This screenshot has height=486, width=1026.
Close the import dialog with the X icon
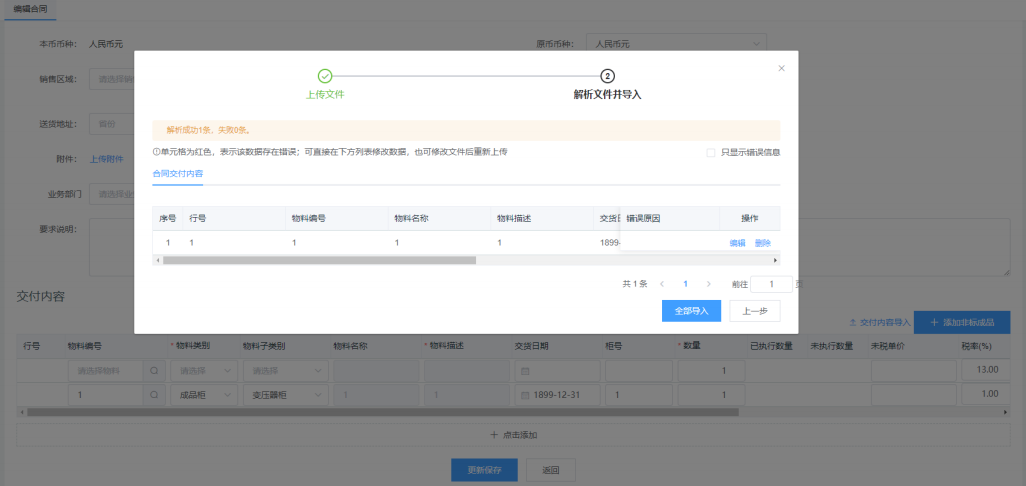781,68
